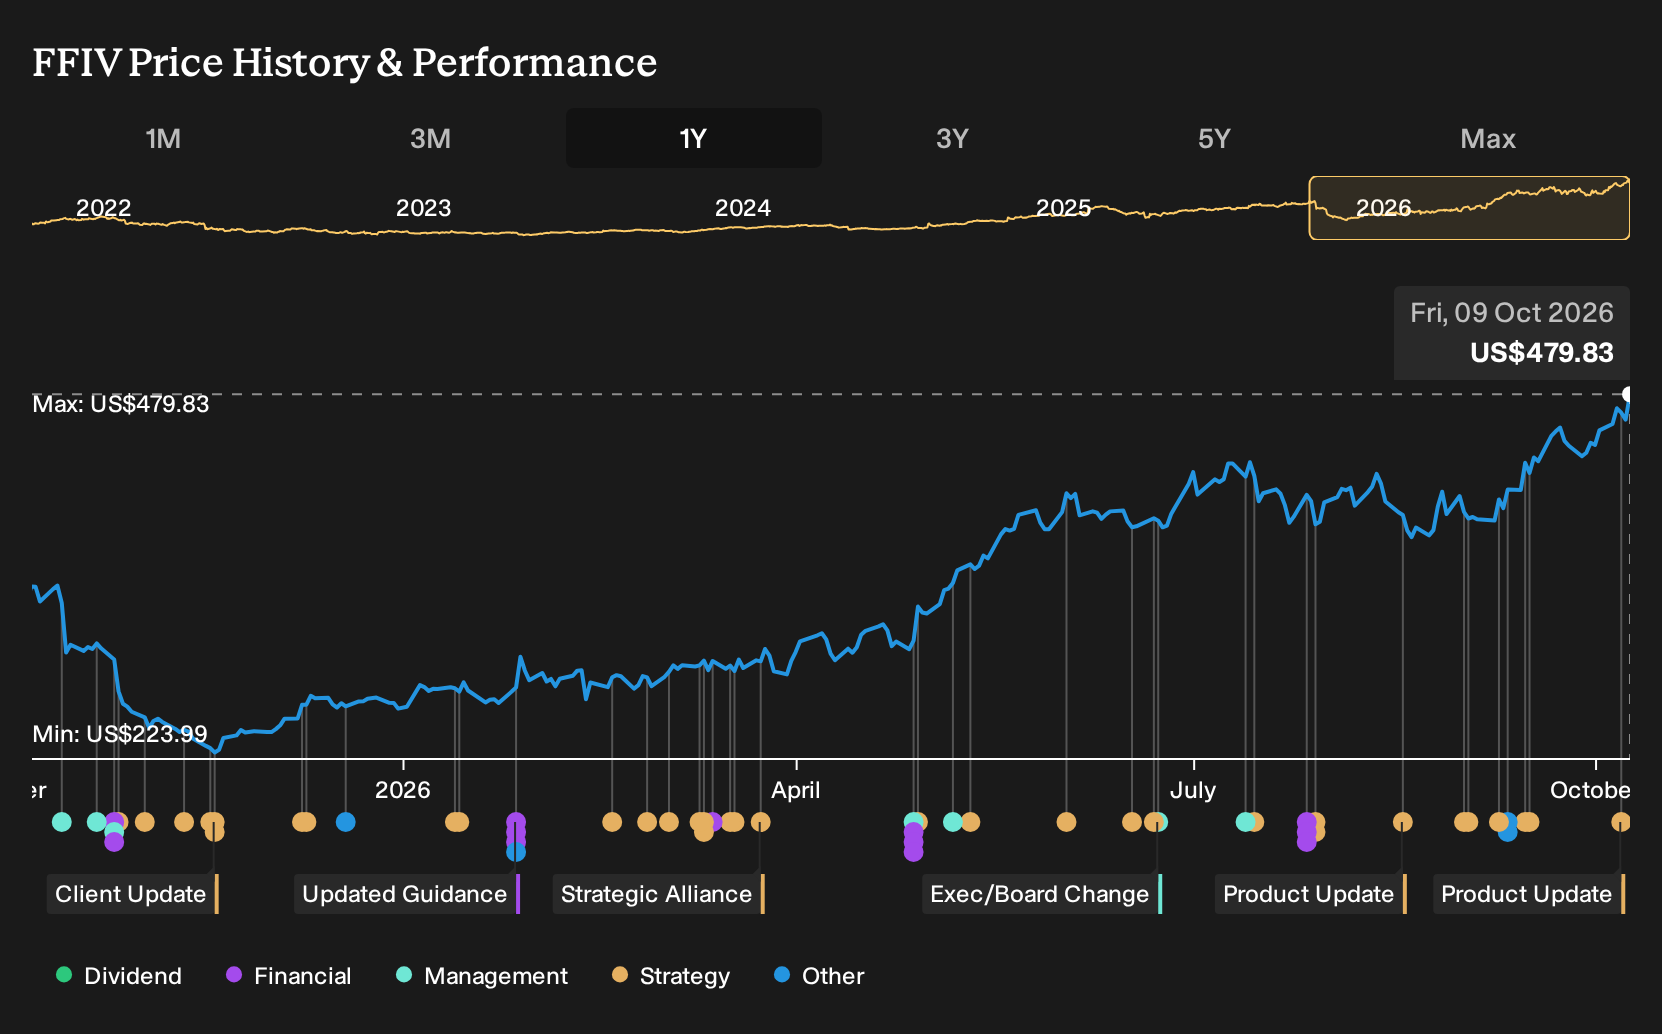The width and height of the screenshot is (1662, 1034).
Task: Toggle the Management legend filter
Action: pos(482,976)
